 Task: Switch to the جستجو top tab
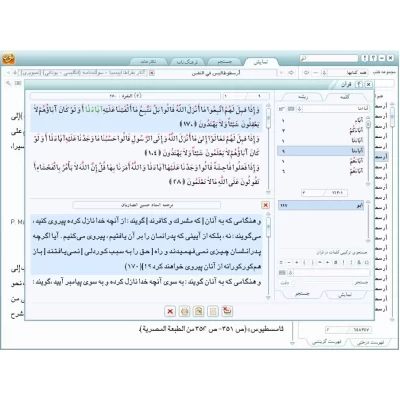pyautogui.click(x=225, y=62)
